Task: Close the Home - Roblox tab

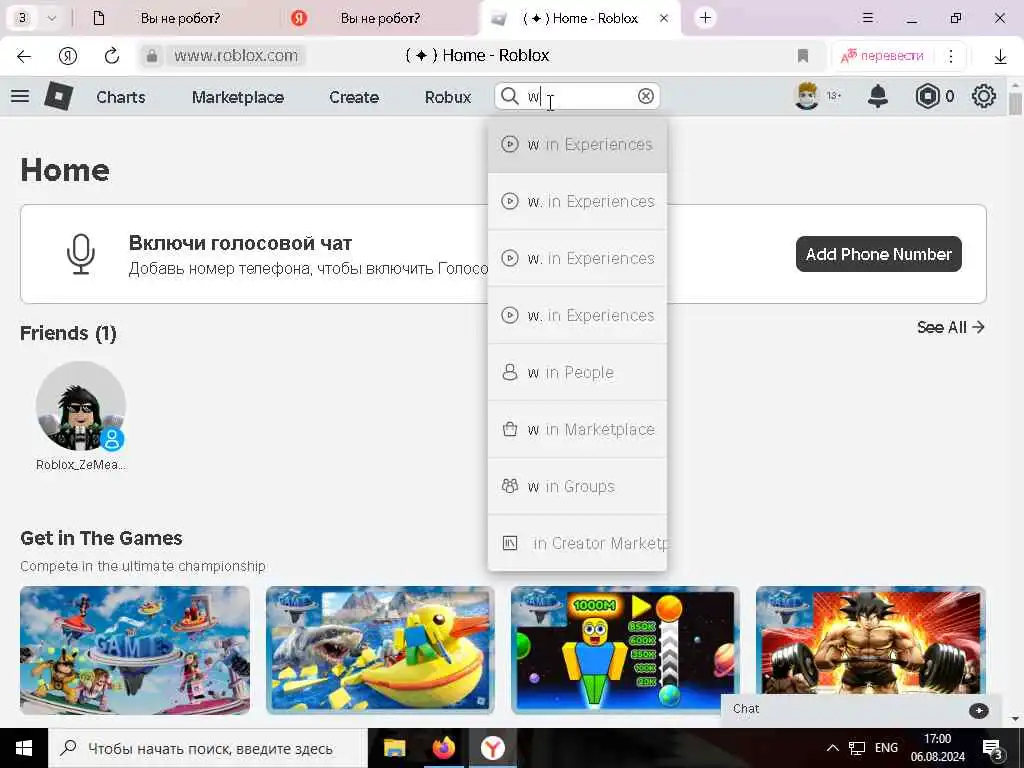Action: 664,18
